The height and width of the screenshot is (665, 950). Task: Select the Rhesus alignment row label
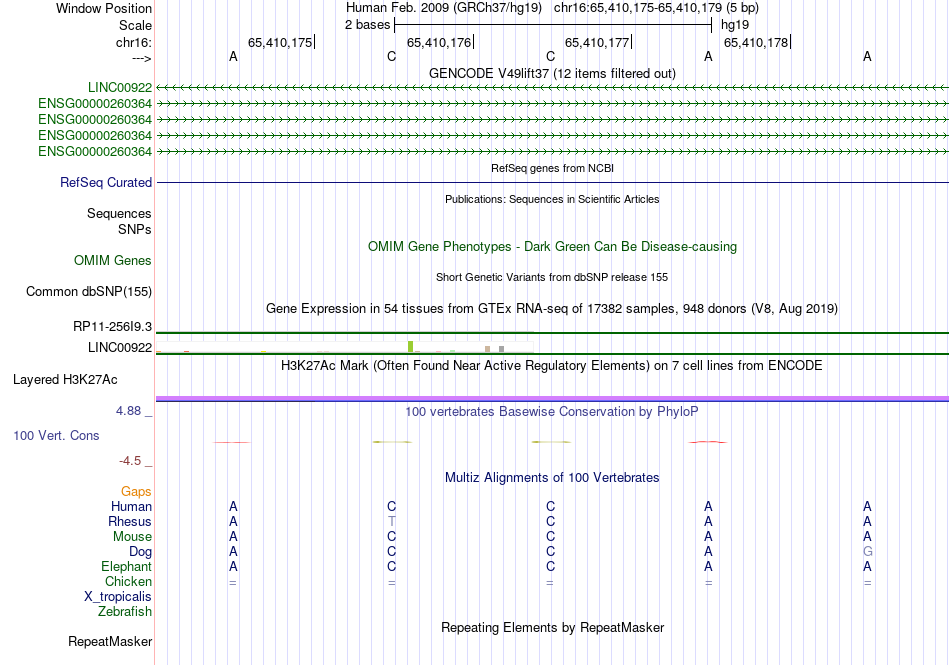(x=130, y=521)
